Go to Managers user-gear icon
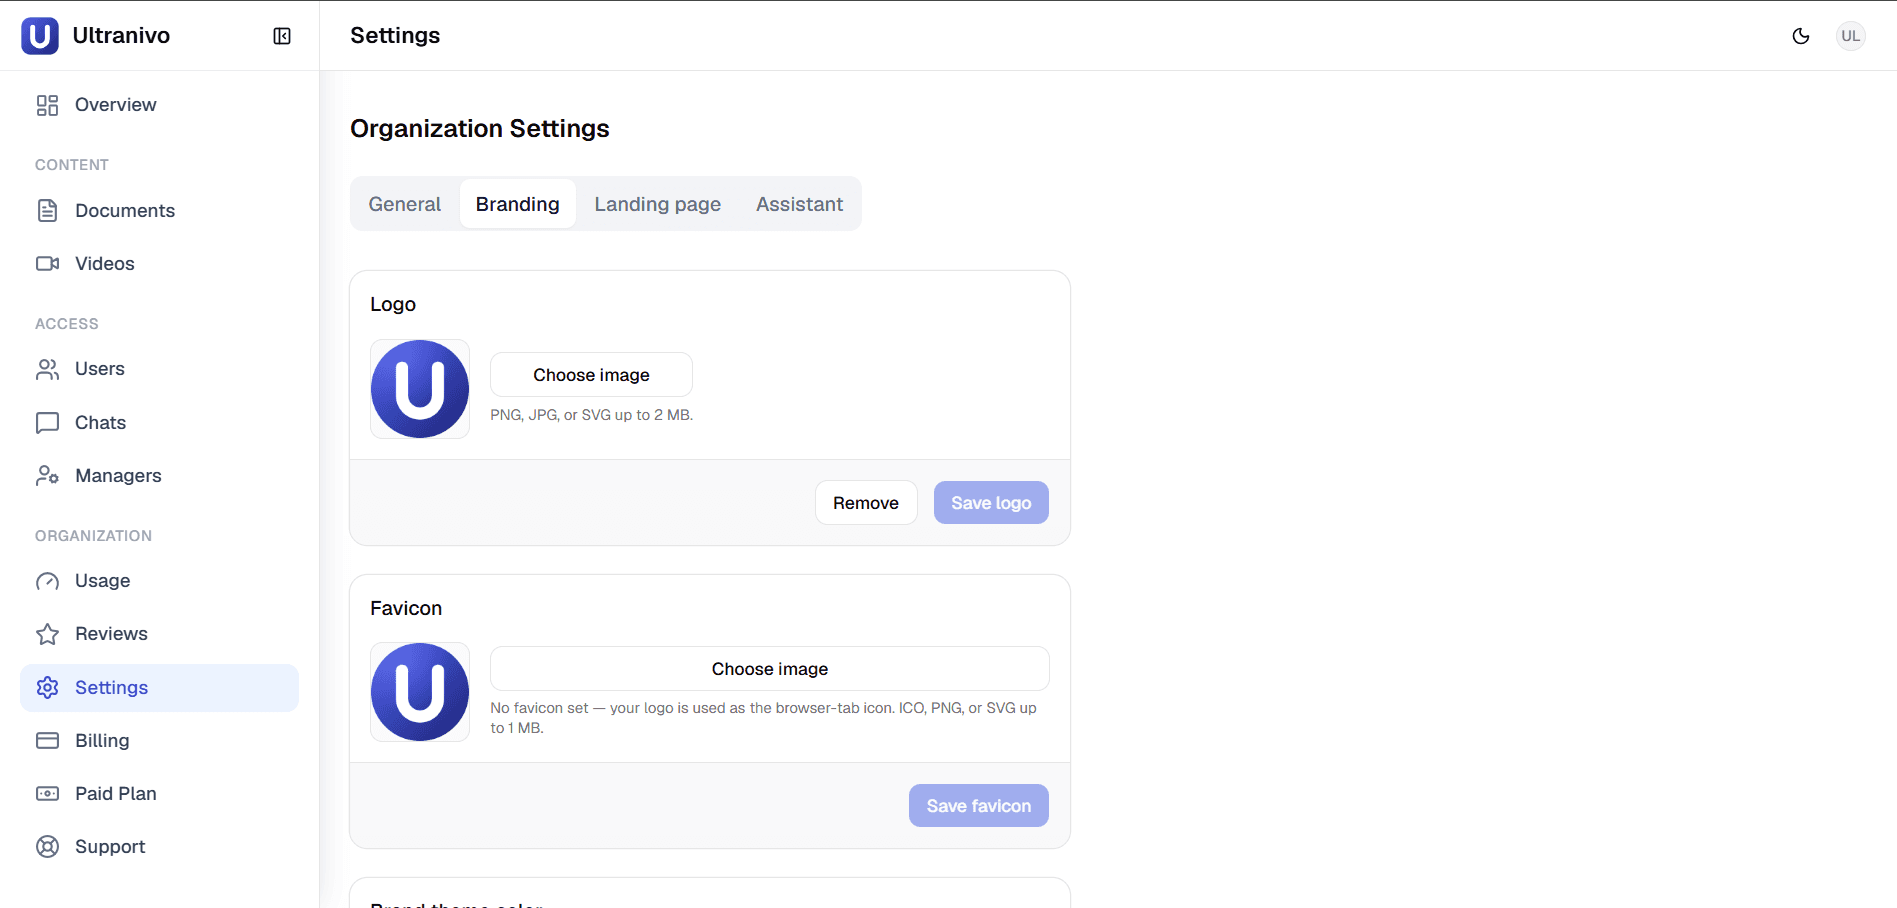This screenshot has height=908, width=1897. point(47,476)
